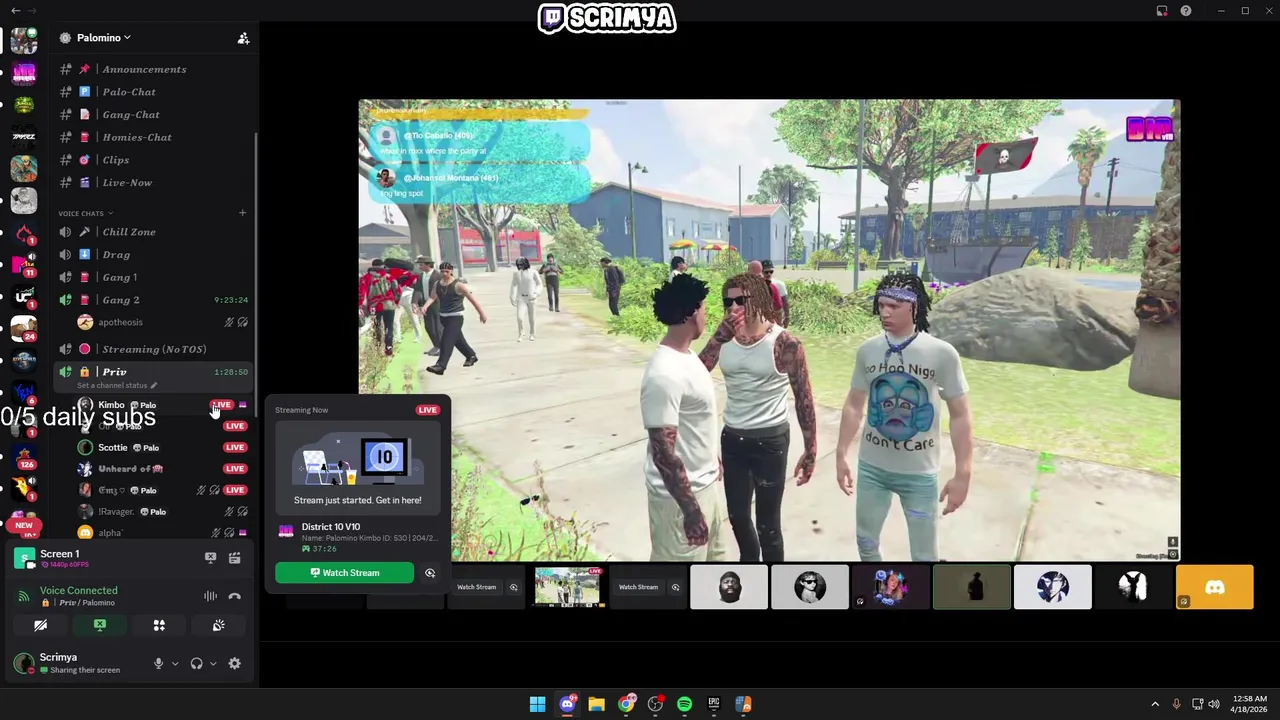Viewport: 1280px width, 720px height.
Task: Click Set a channel status
Action: click(116, 386)
